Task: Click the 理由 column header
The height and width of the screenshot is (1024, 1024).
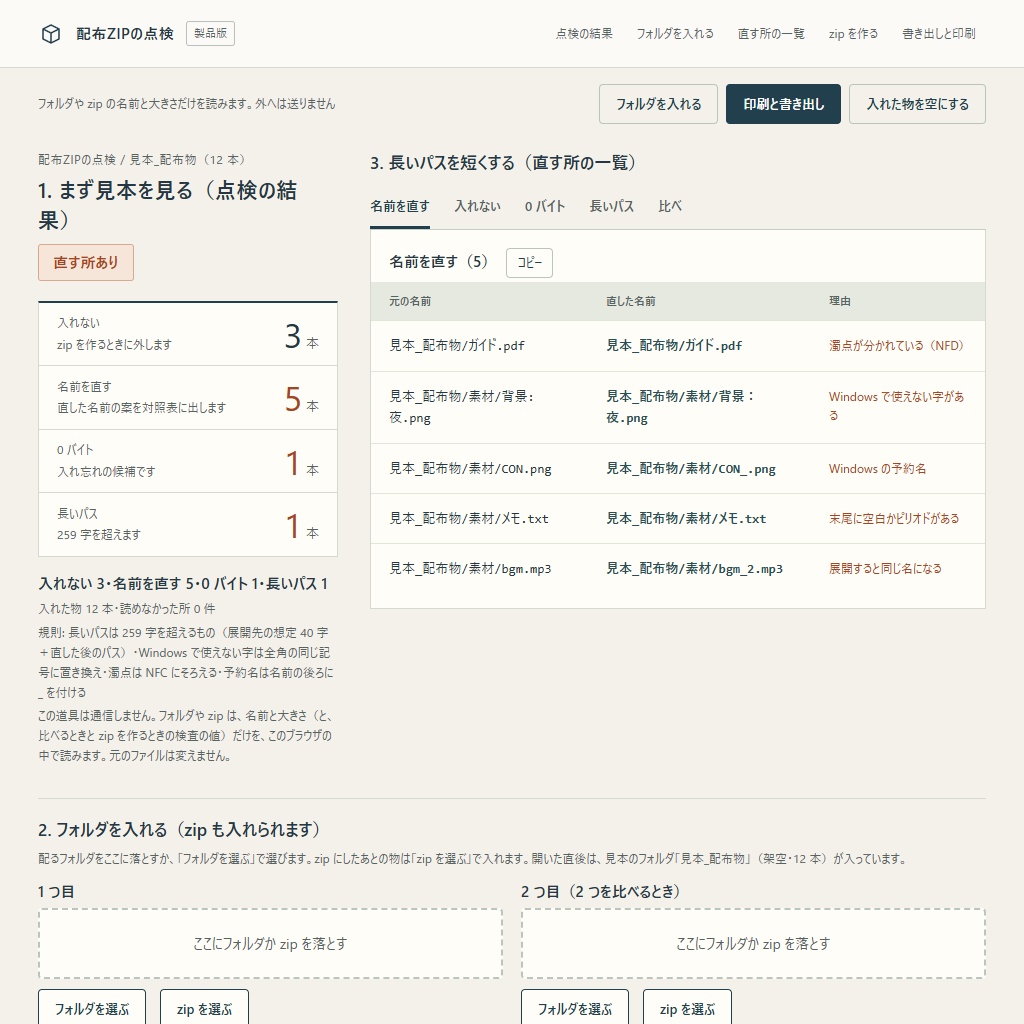Action: pyautogui.click(x=840, y=301)
